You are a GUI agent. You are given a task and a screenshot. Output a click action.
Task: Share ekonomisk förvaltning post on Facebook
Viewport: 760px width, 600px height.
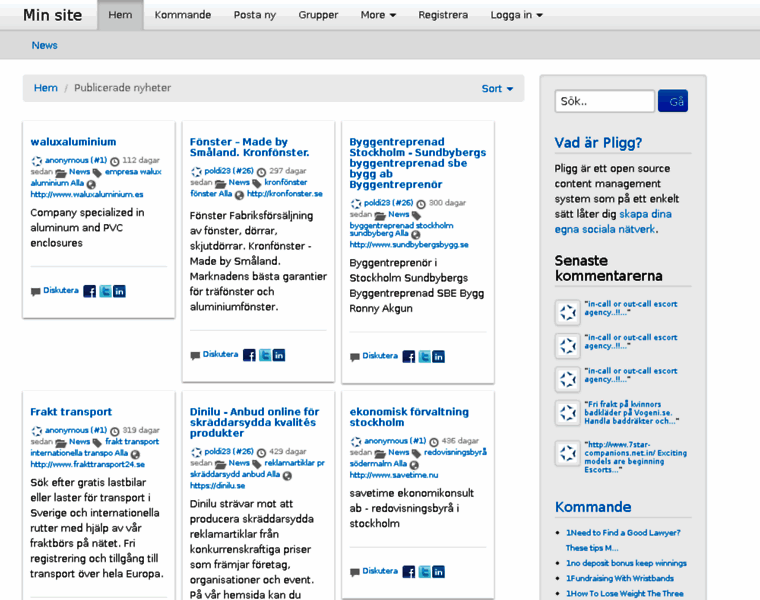409,572
